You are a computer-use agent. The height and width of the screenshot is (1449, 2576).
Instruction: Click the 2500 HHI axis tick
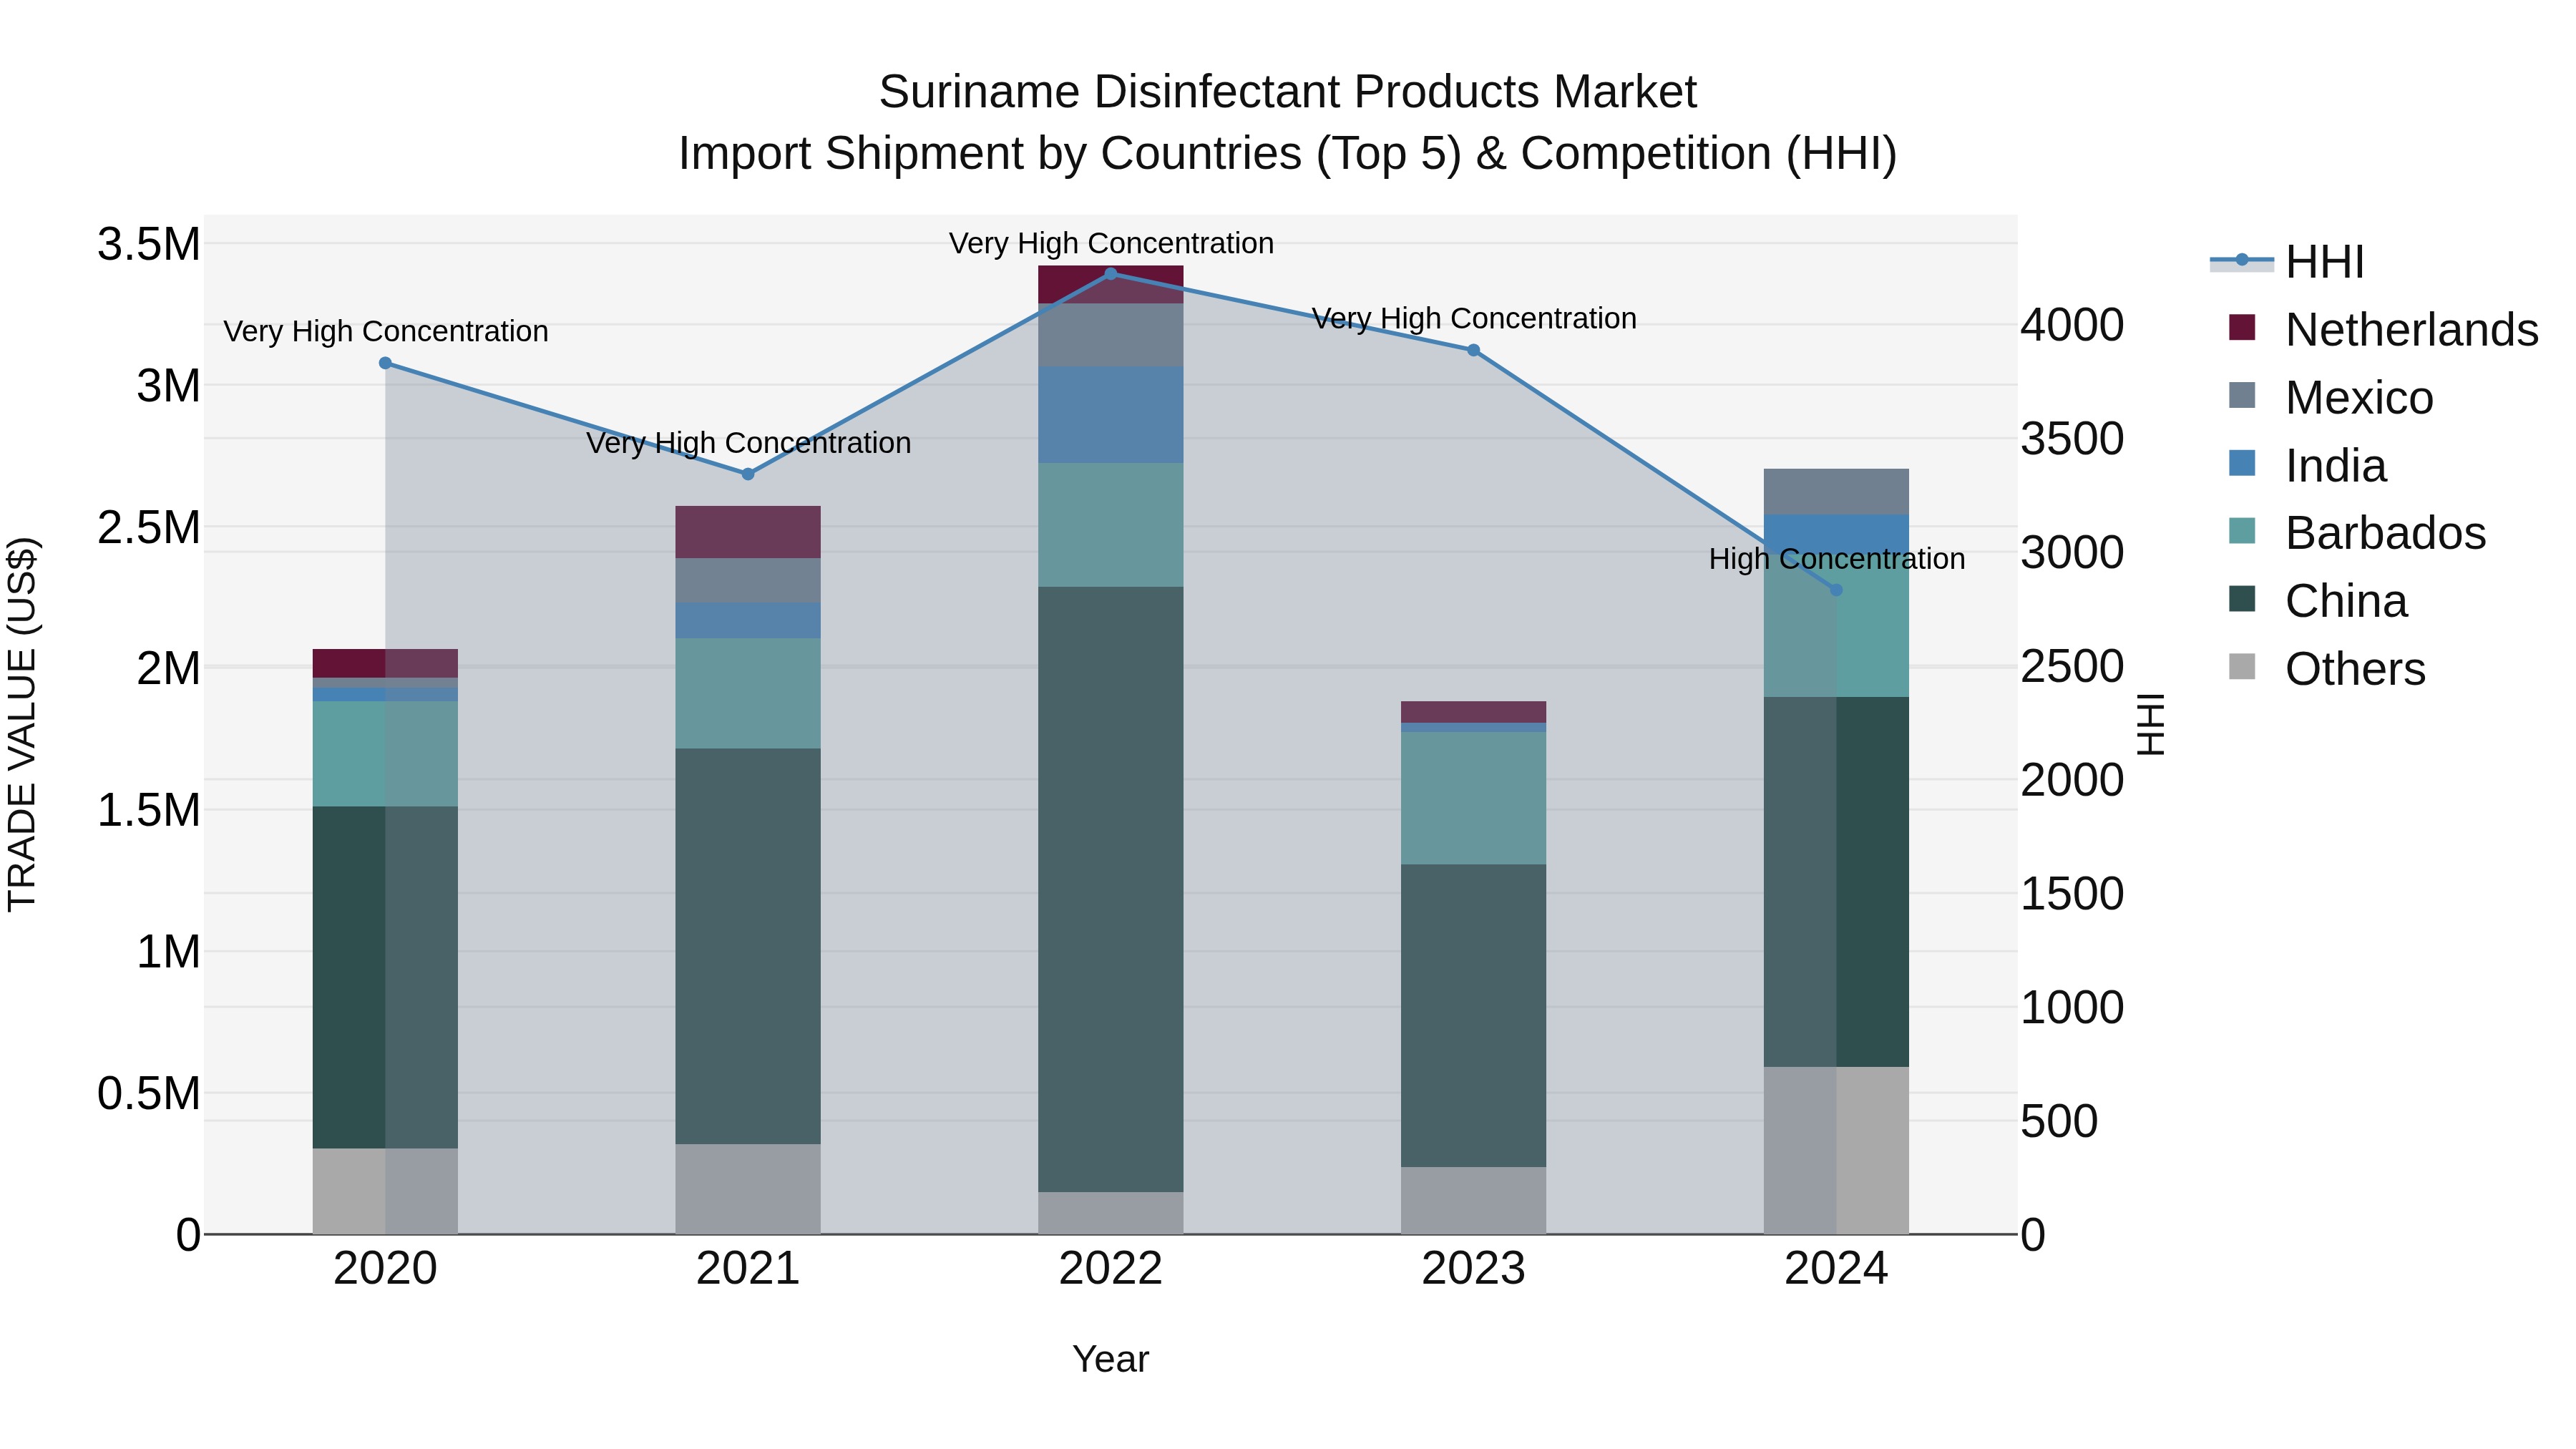point(2072,666)
